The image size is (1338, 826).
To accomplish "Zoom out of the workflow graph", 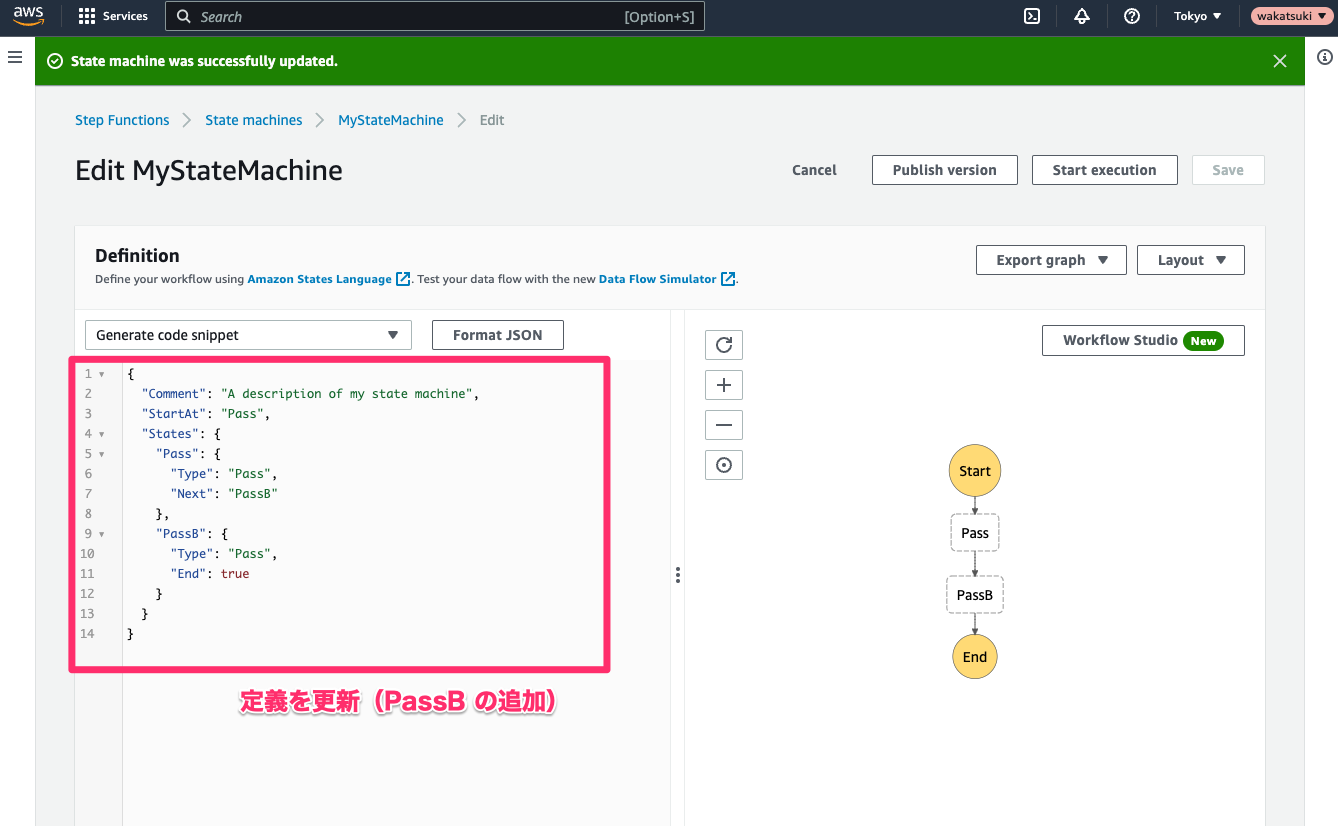I will pyautogui.click(x=724, y=425).
